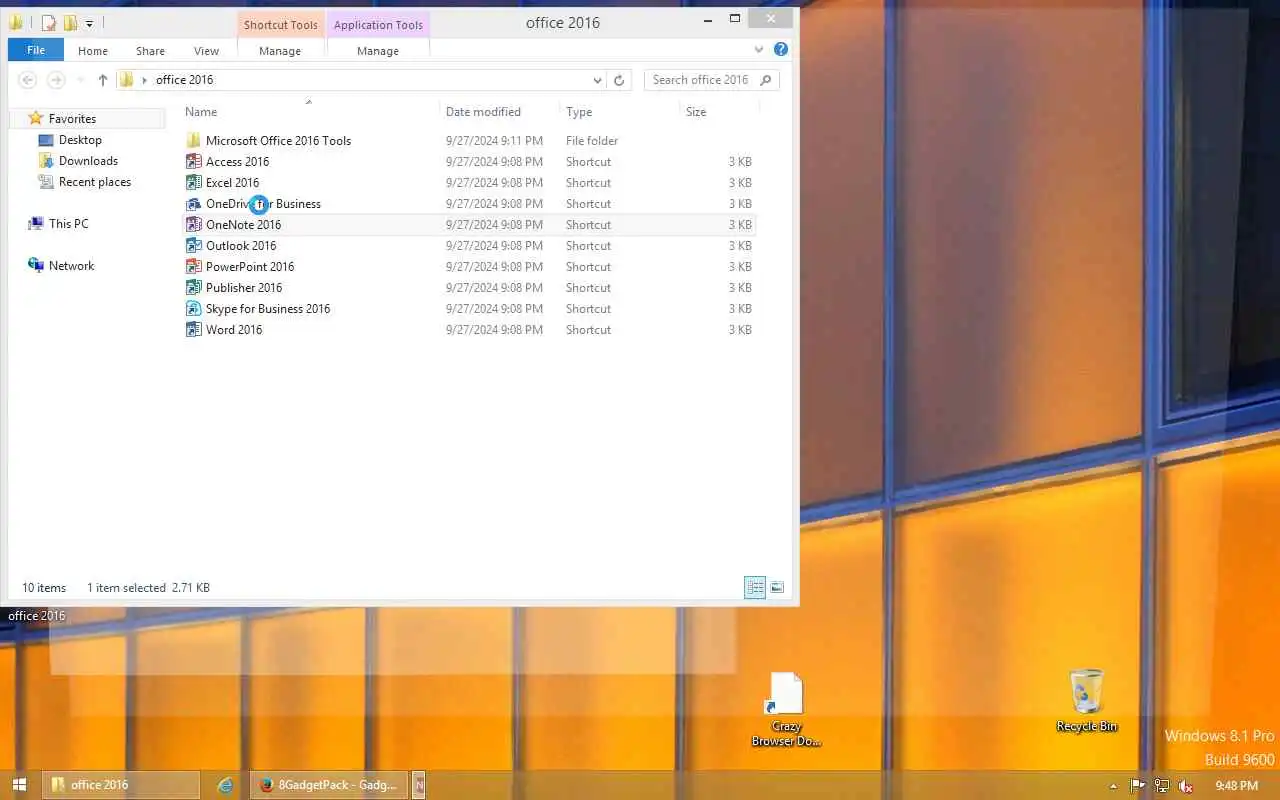
Task: Open the Home ribbon tab
Action: pyautogui.click(x=93, y=51)
